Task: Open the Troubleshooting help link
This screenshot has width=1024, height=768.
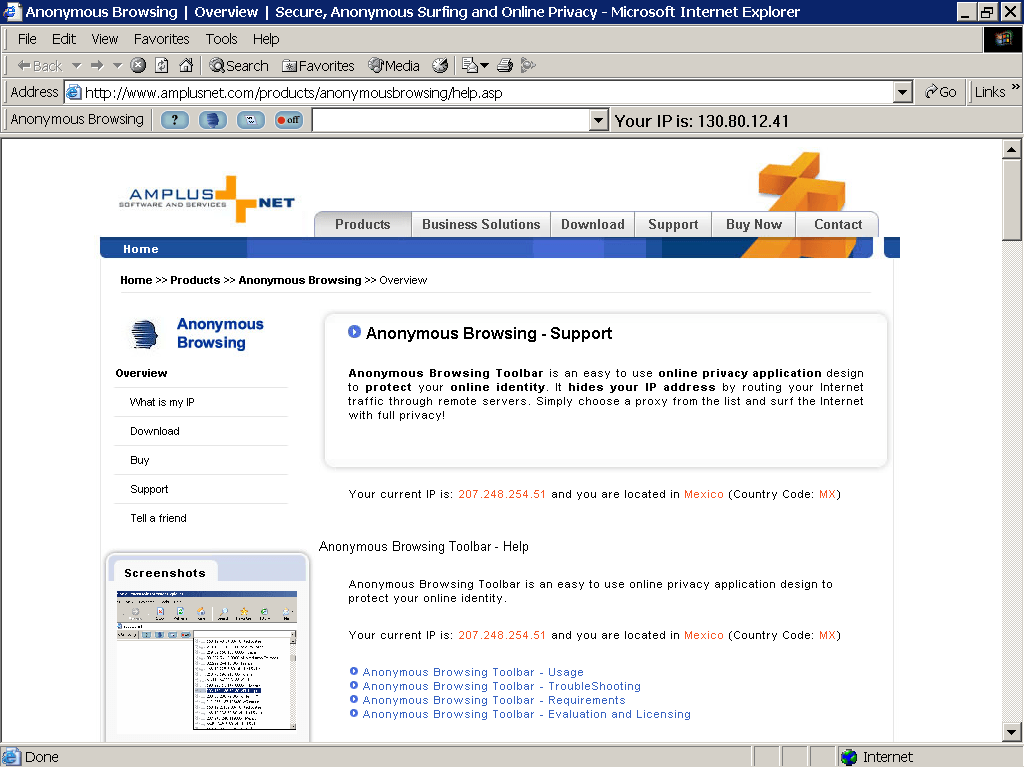Action: (x=501, y=686)
